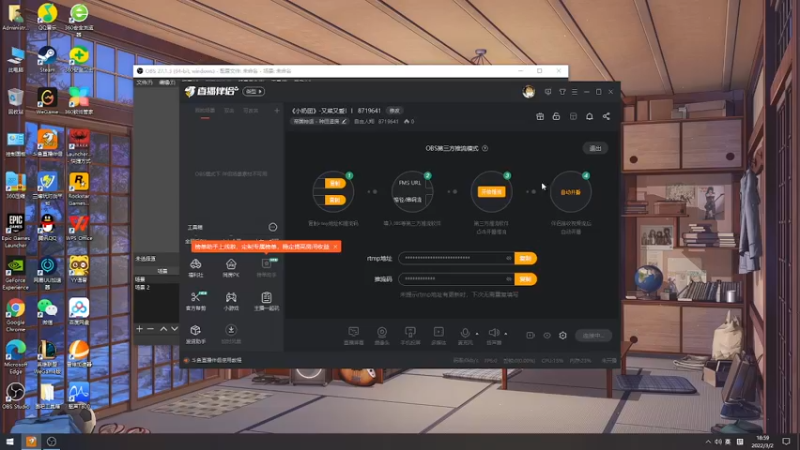
Task: Remove scene with minus in OBS window
Action: [151, 329]
